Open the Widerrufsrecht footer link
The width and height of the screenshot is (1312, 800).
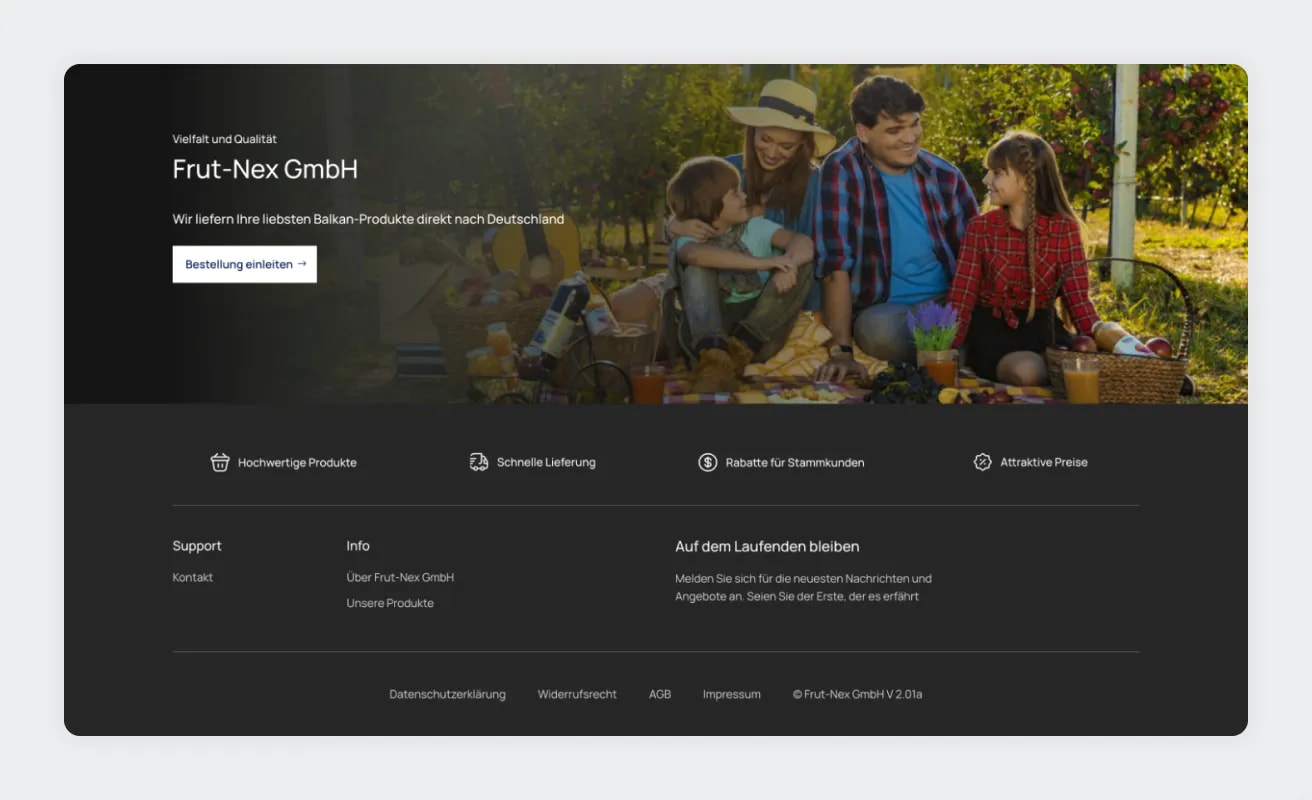(x=577, y=694)
